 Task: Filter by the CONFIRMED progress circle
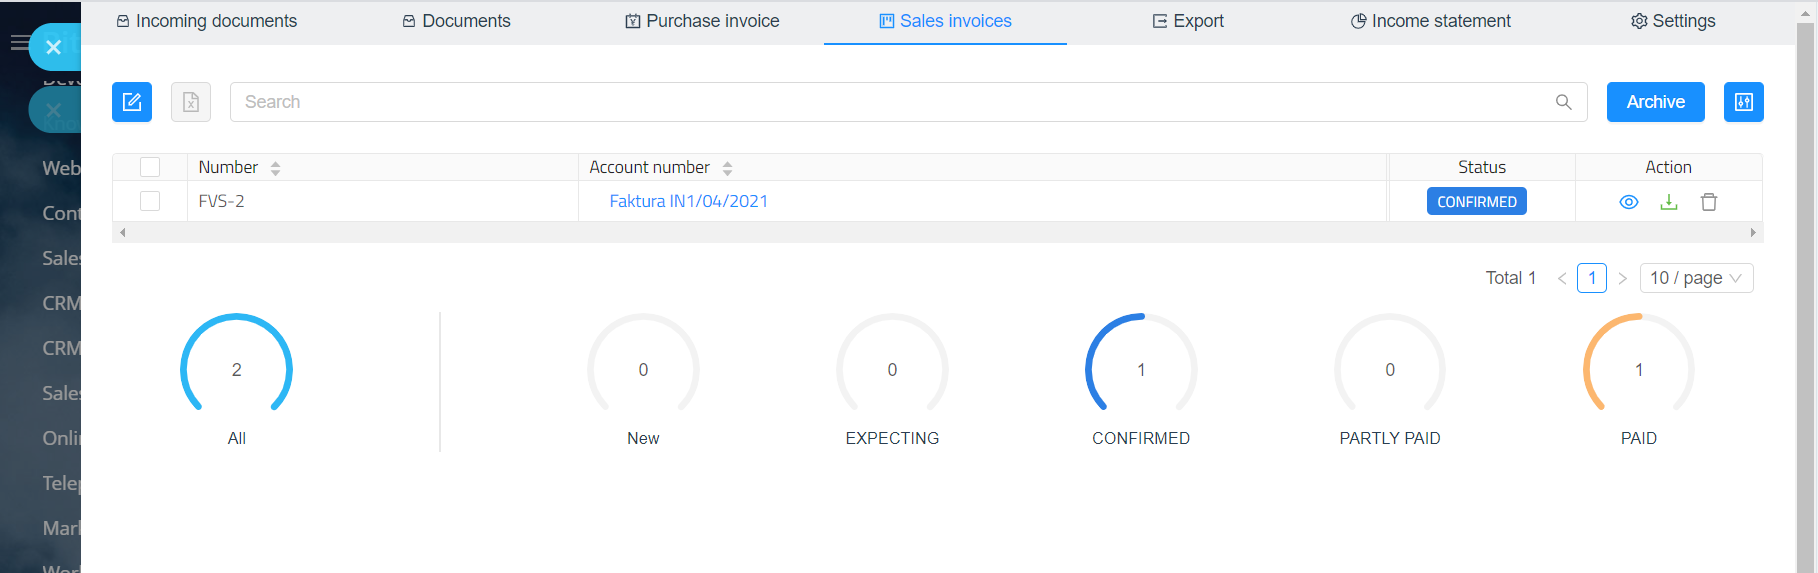pos(1141,369)
